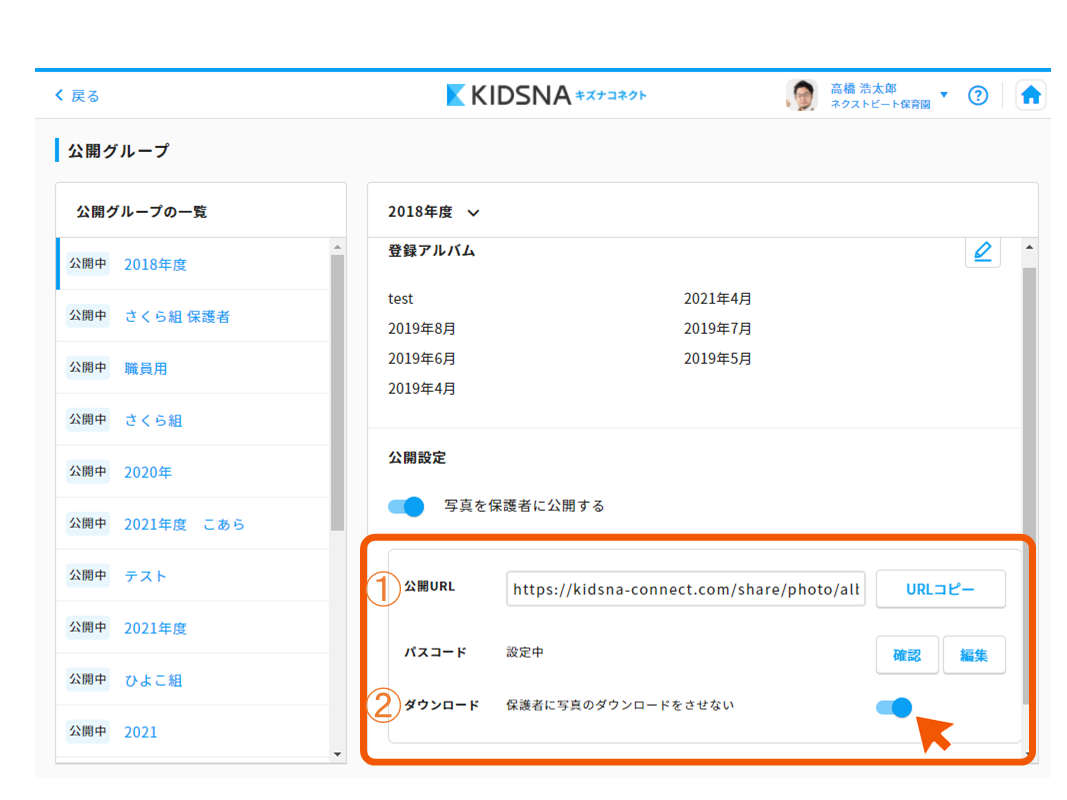The width and height of the screenshot is (1067, 800).
Task: Click the passcode 確認 button
Action: click(907, 655)
